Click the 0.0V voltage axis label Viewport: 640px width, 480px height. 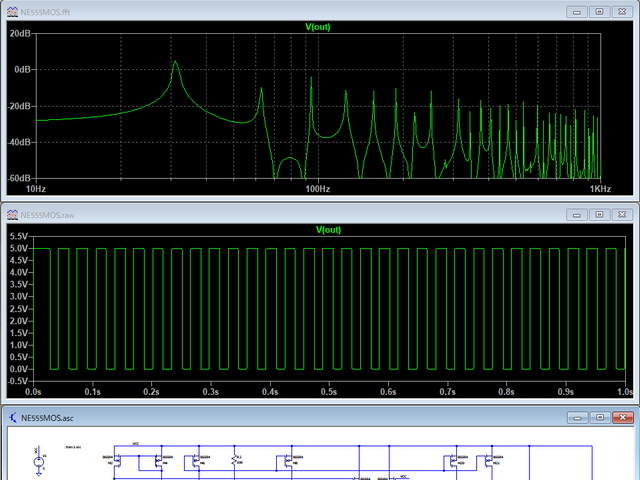[19, 369]
